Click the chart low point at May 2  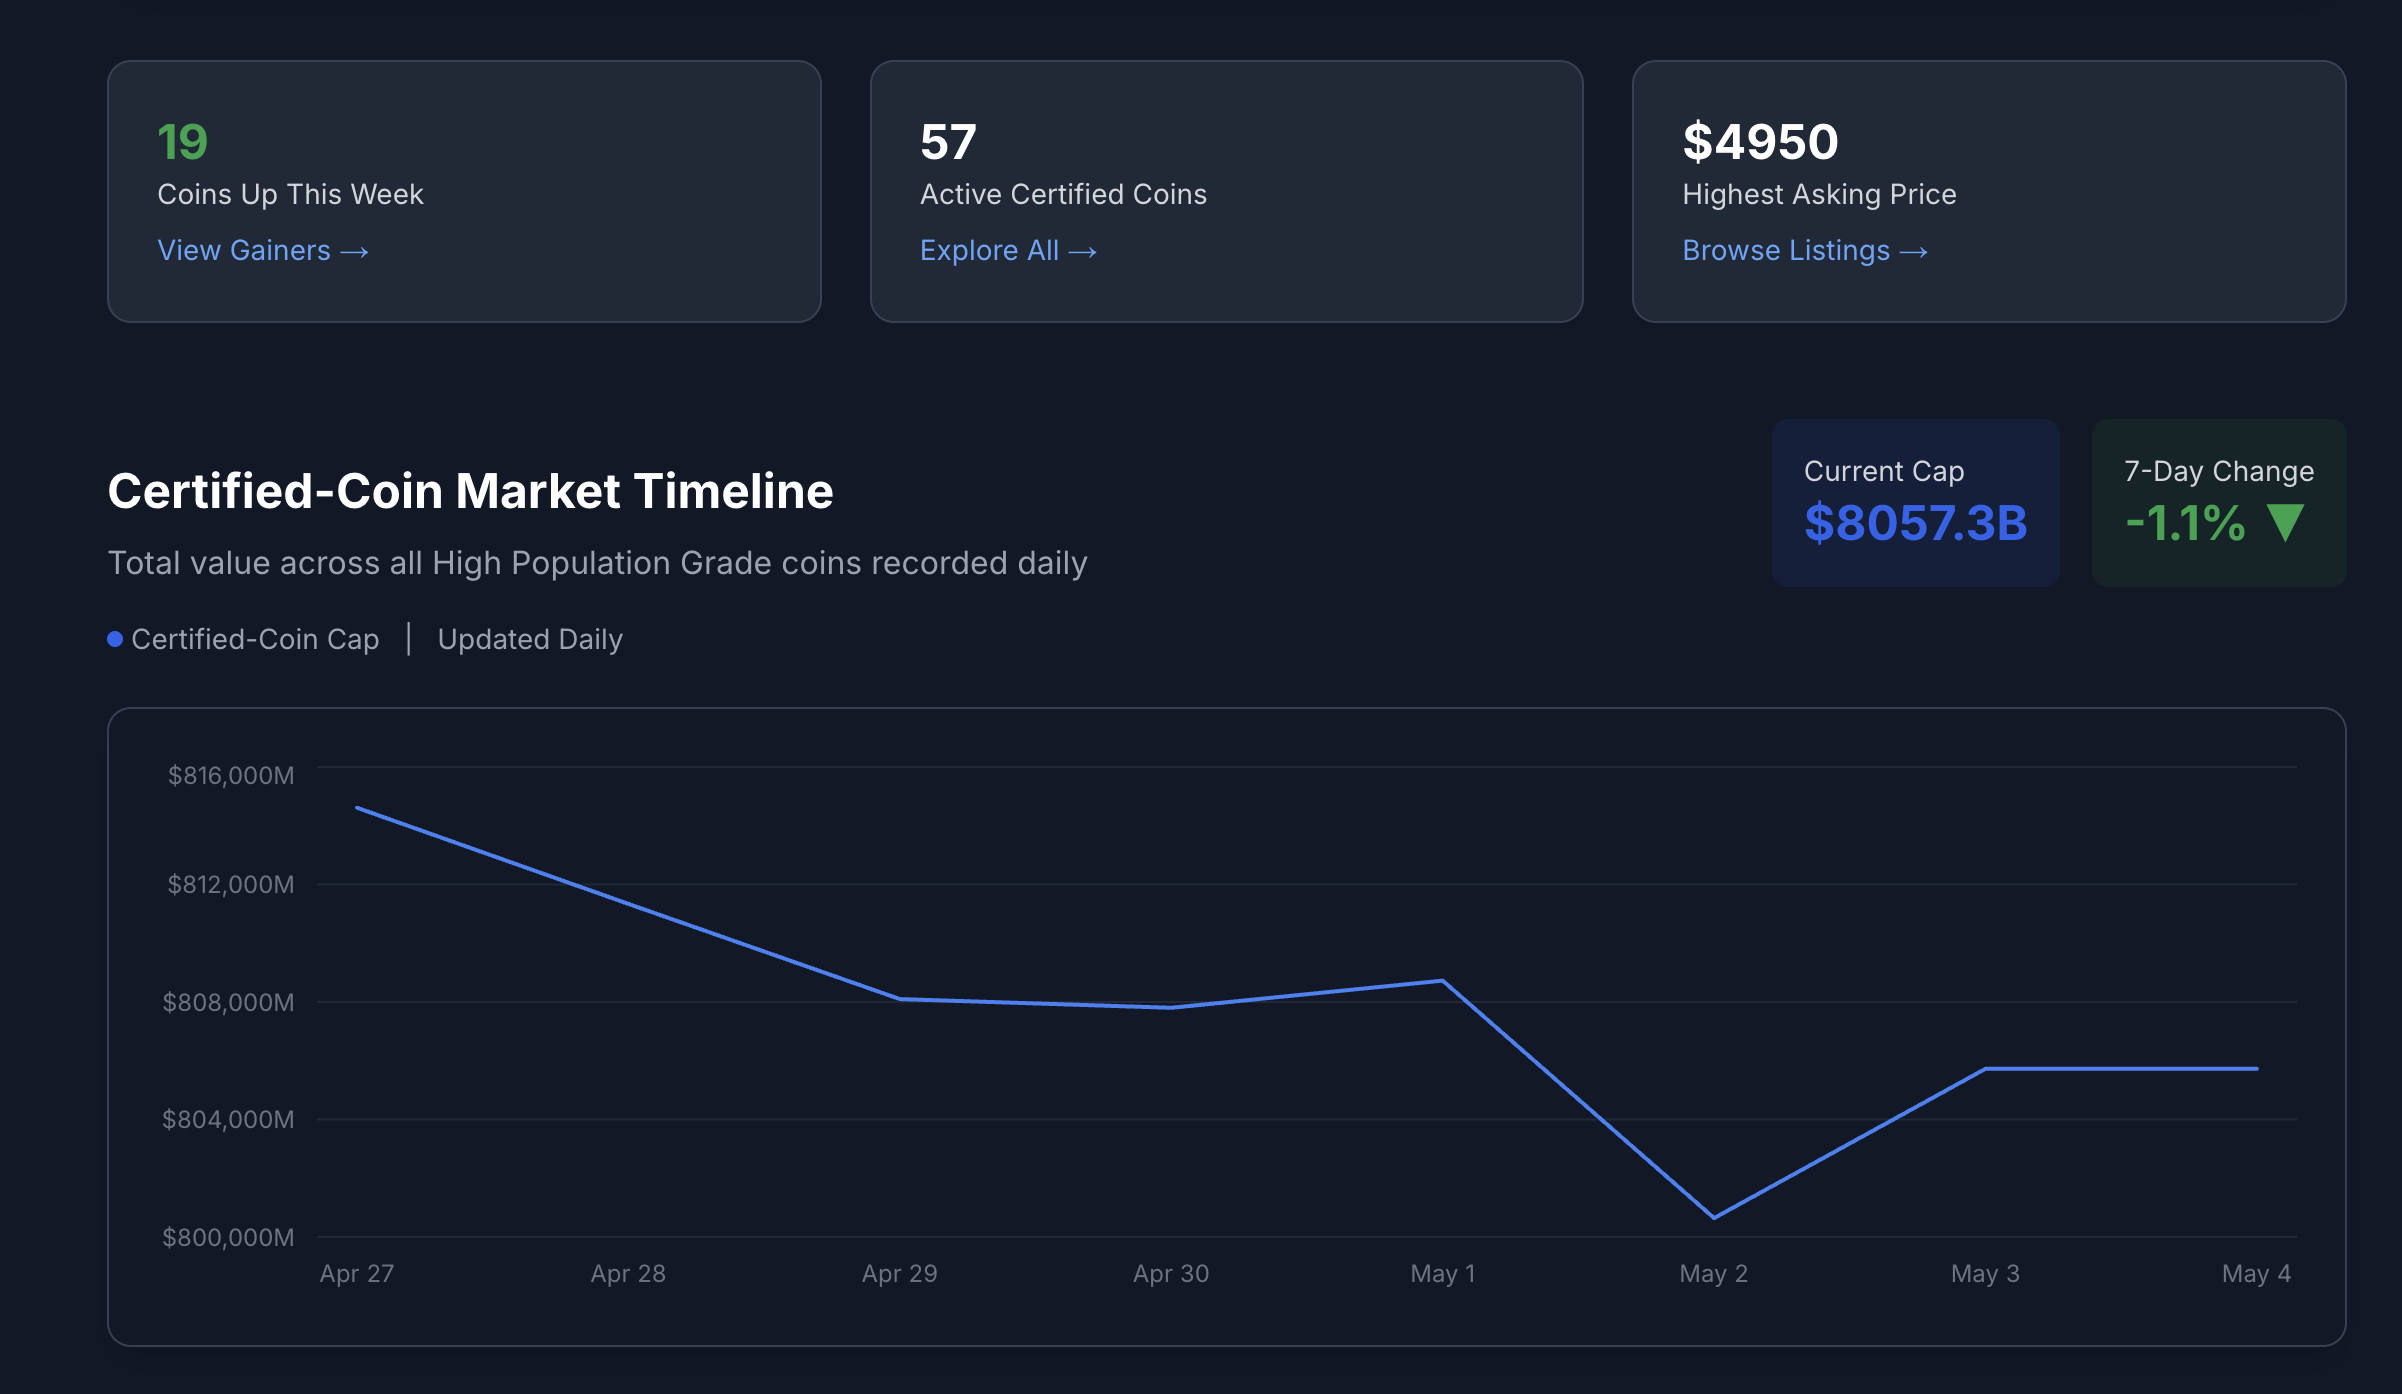click(x=1714, y=1217)
